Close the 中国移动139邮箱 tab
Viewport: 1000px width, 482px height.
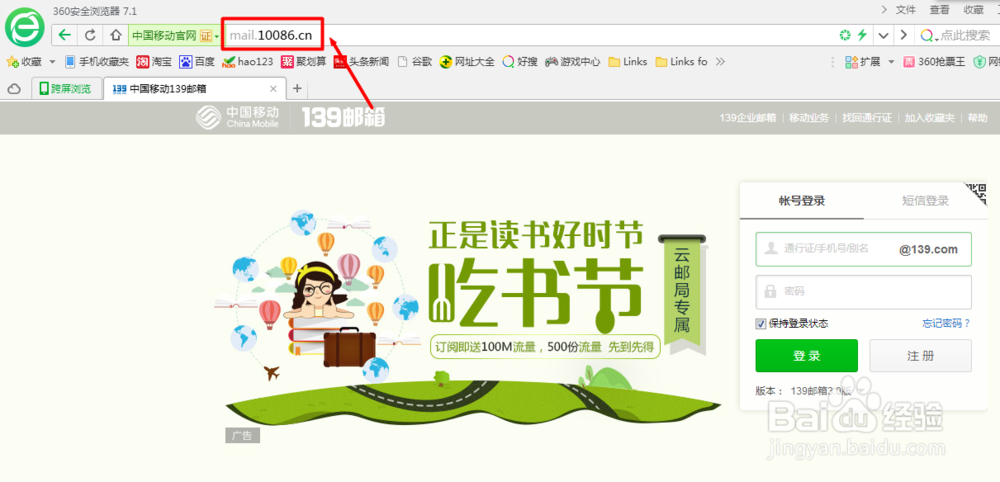click(273, 89)
